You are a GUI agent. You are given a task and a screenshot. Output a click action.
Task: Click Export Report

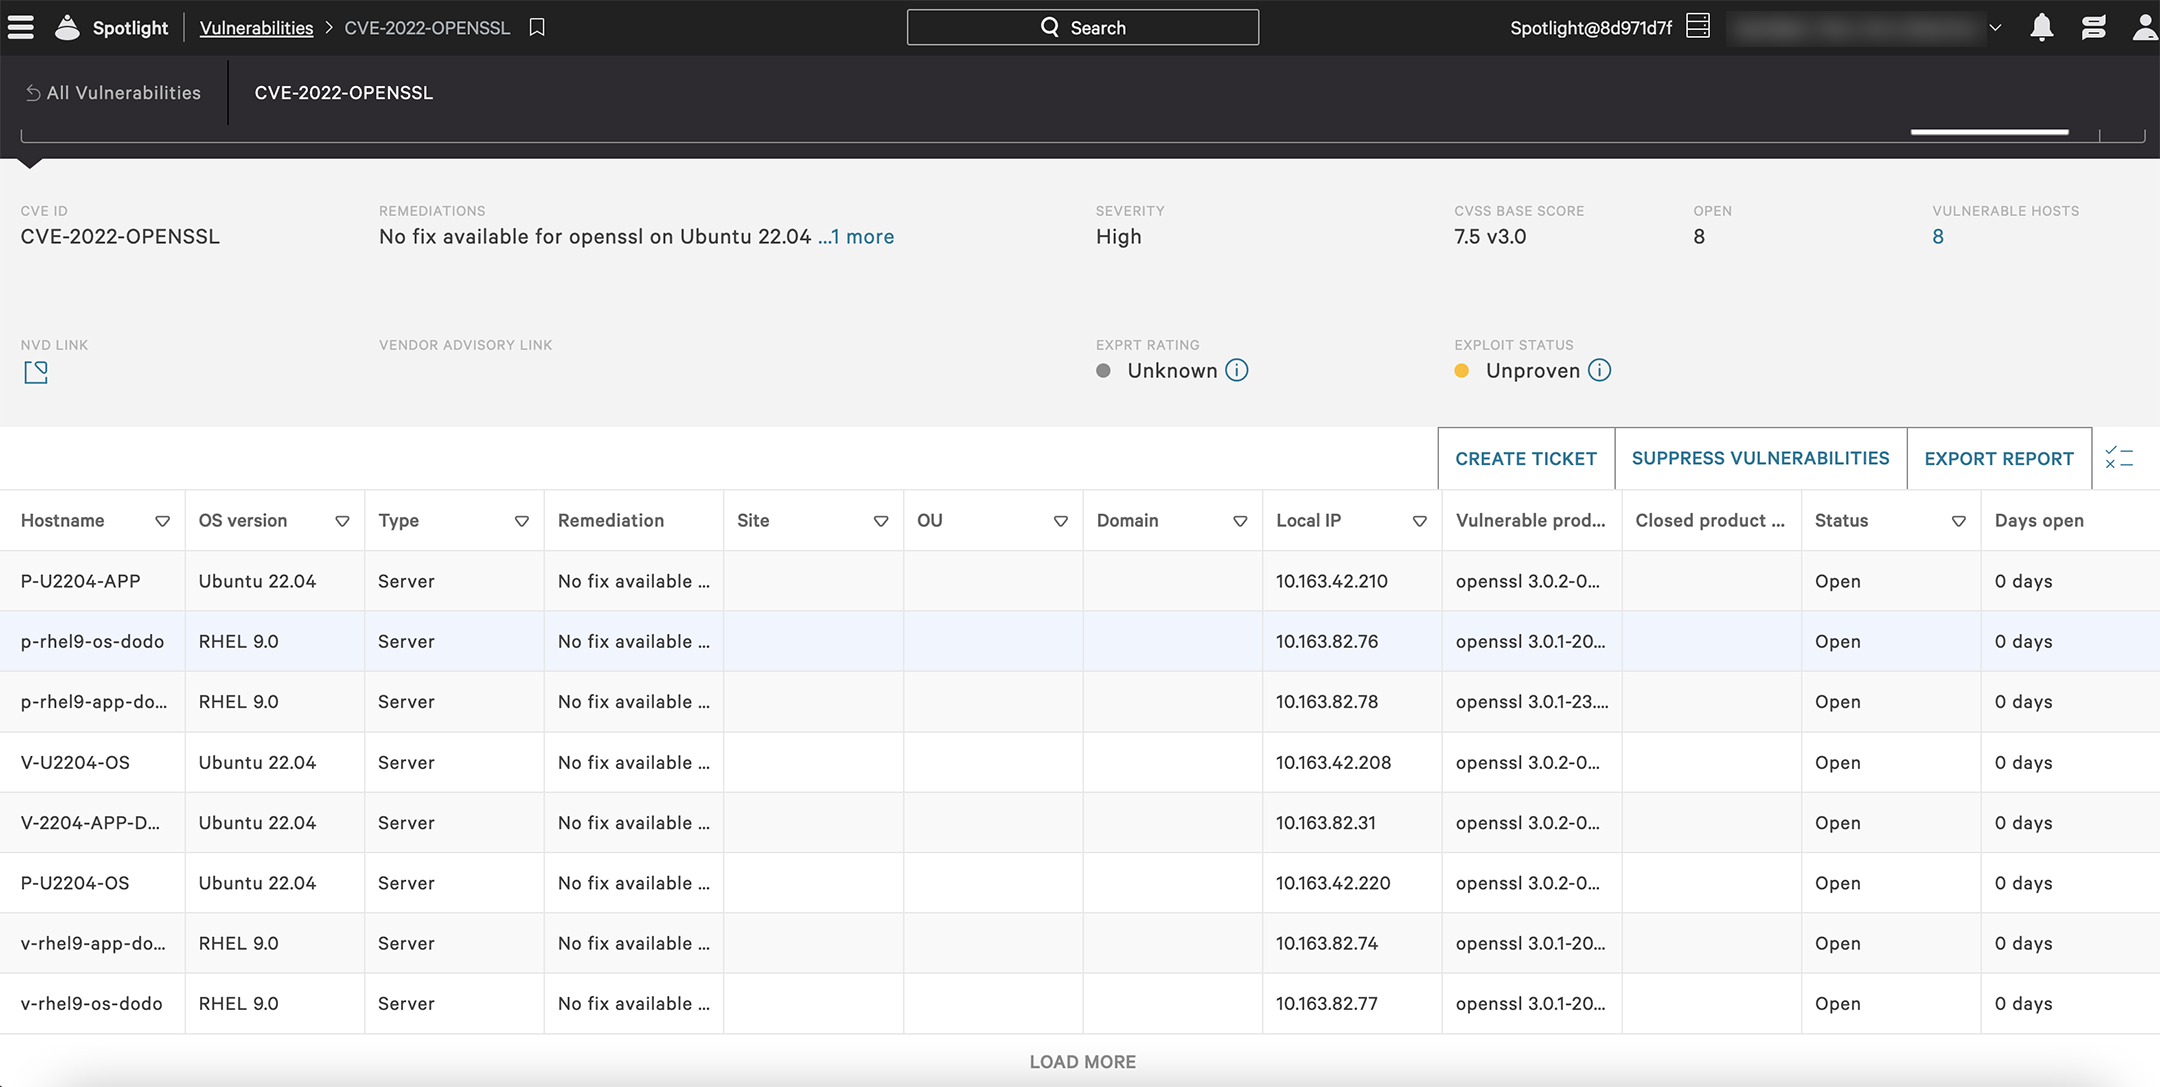click(1999, 459)
